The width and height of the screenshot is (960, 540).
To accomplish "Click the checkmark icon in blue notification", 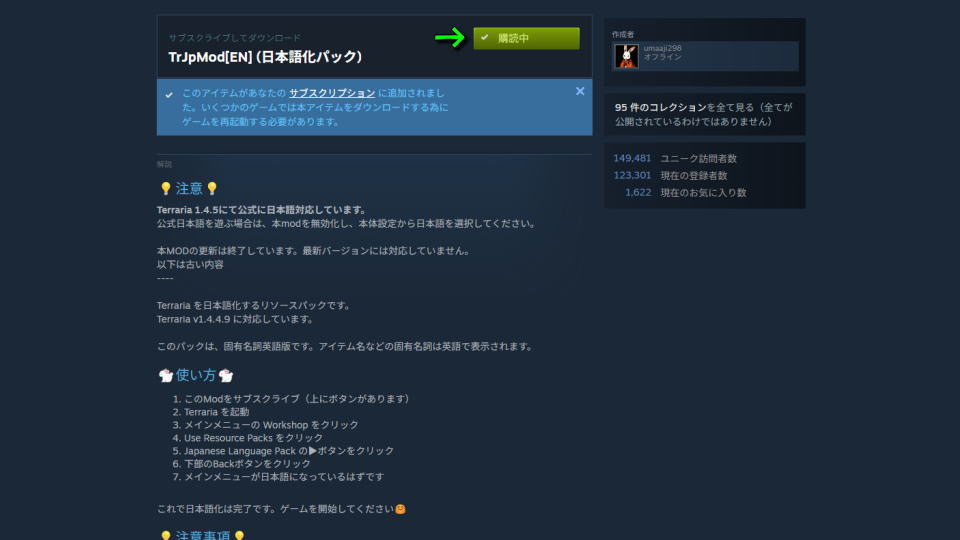I will tap(169, 95).
